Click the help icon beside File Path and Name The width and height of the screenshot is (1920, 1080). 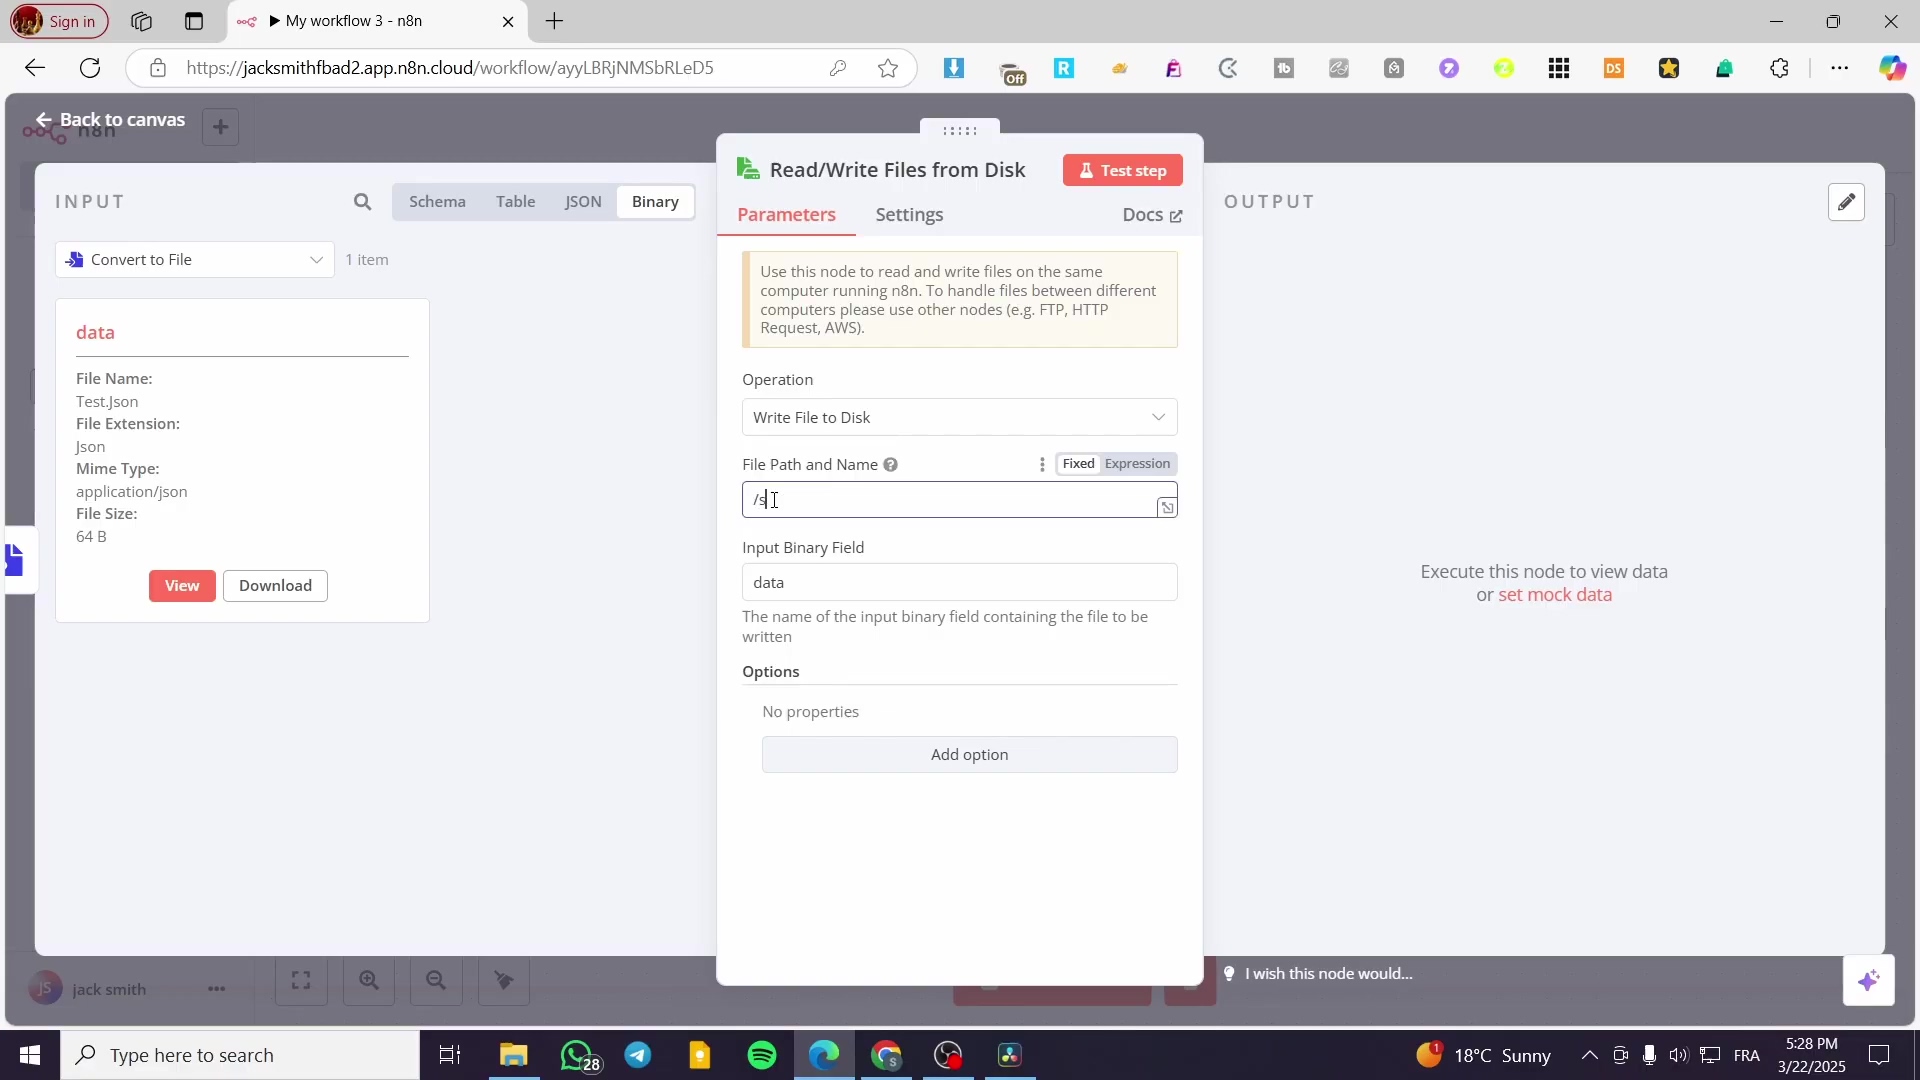click(890, 465)
